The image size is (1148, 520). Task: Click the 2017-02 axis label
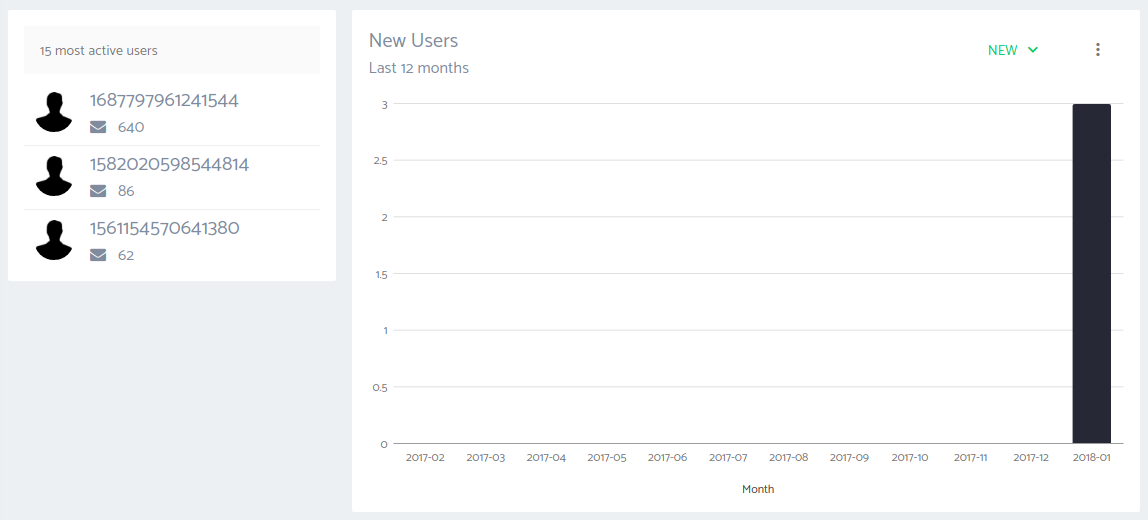pos(425,458)
